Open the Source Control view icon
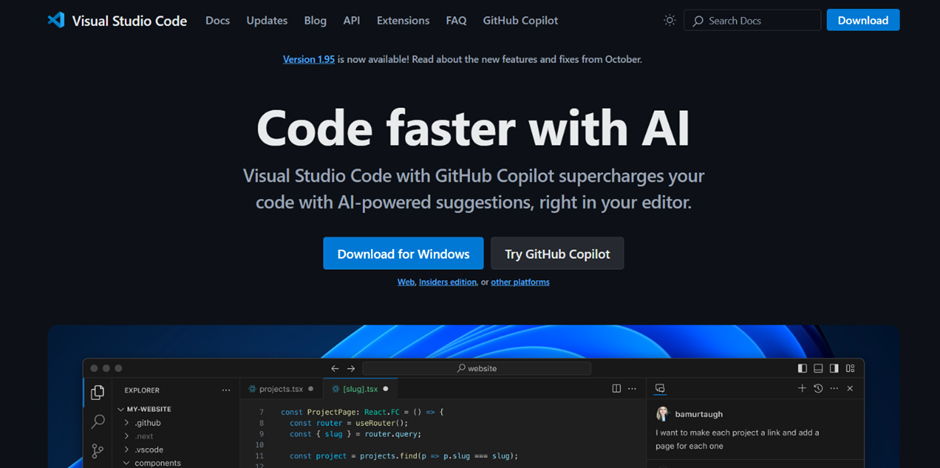This screenshot has height=468, width=940. (97, 451)
